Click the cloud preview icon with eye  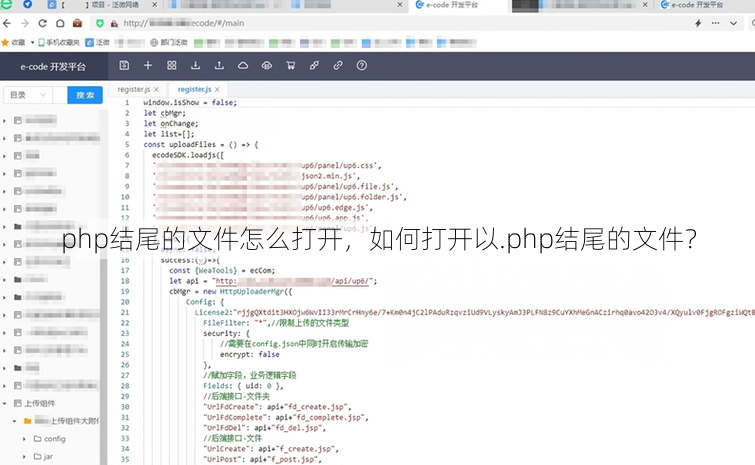point(267,65)
